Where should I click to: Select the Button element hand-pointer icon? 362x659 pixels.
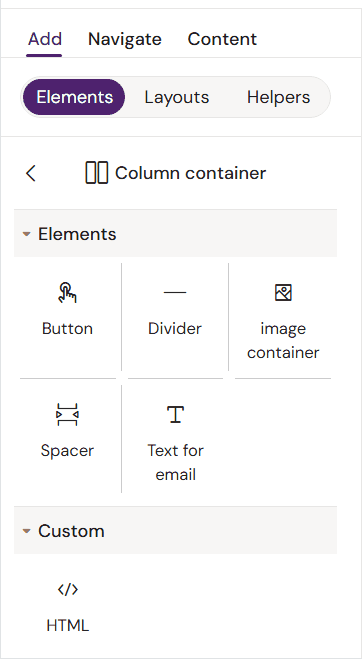(67, 293)
